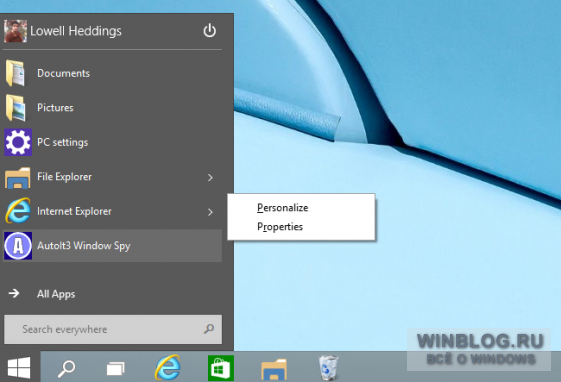Open the Pictures folder icon

pyautogui.click(x=16, y=108)
